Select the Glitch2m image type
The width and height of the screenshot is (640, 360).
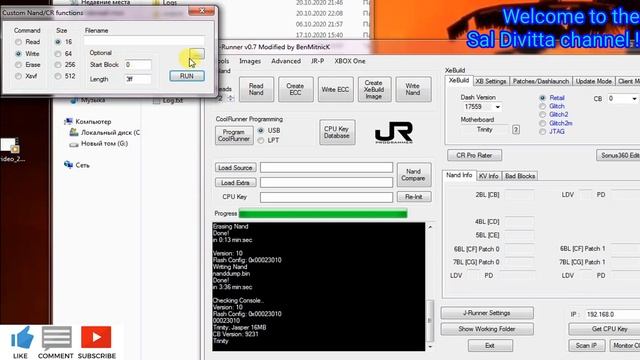click(542, 123)
